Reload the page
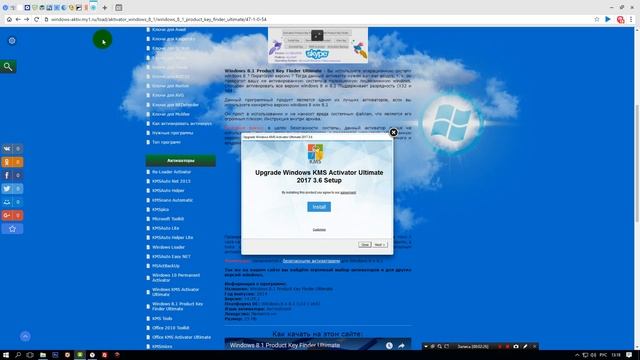The image size is (640, 360). point(36,19)
